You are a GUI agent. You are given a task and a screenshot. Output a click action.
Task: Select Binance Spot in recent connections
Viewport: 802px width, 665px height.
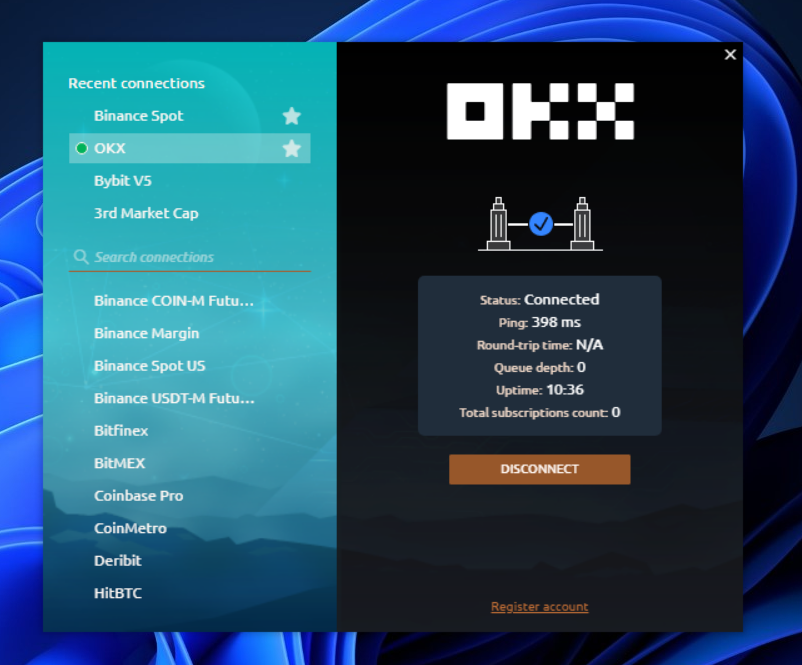coord(139,116)
